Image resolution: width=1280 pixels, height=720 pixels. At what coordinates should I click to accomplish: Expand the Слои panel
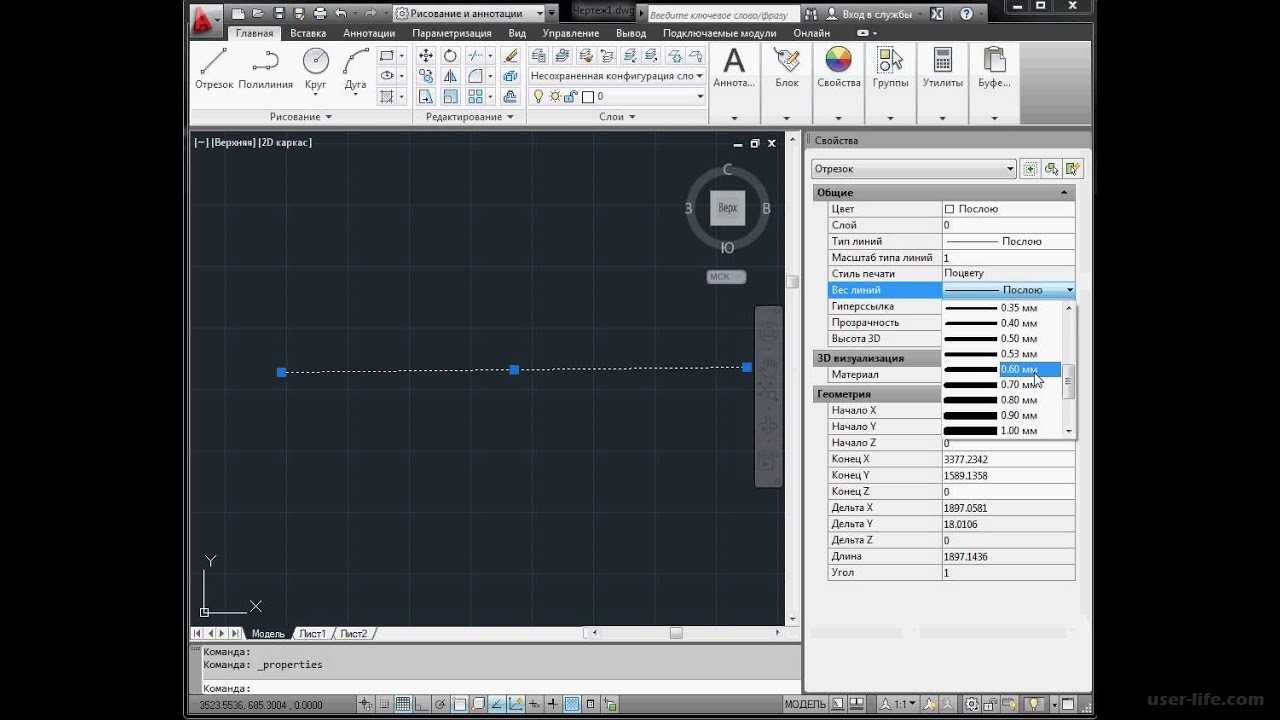tap(617, 117)
